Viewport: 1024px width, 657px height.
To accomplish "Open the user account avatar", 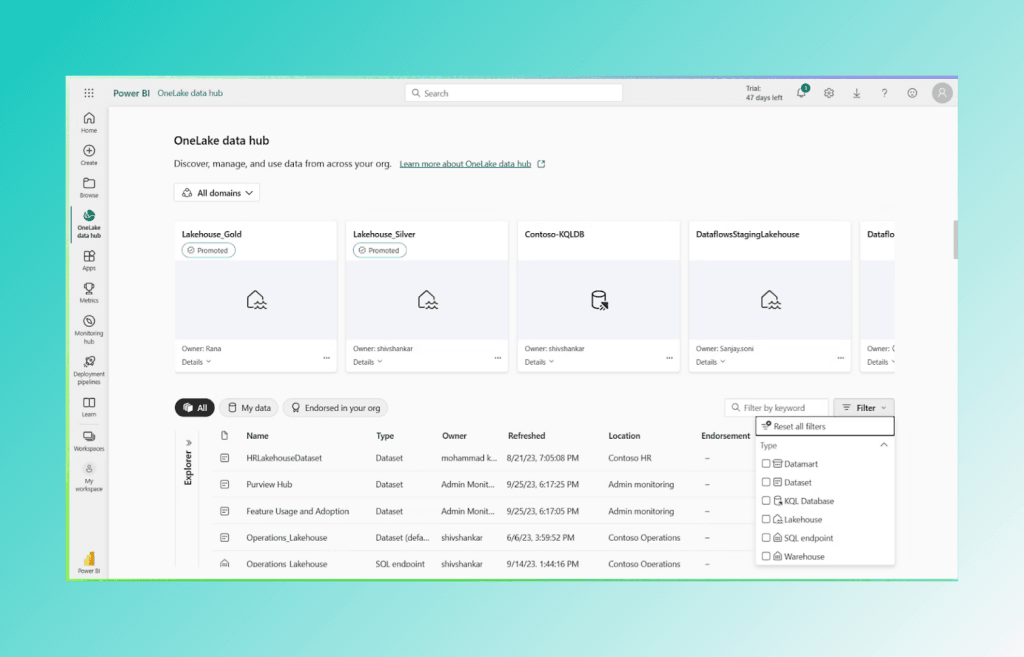I will point(942,93).
